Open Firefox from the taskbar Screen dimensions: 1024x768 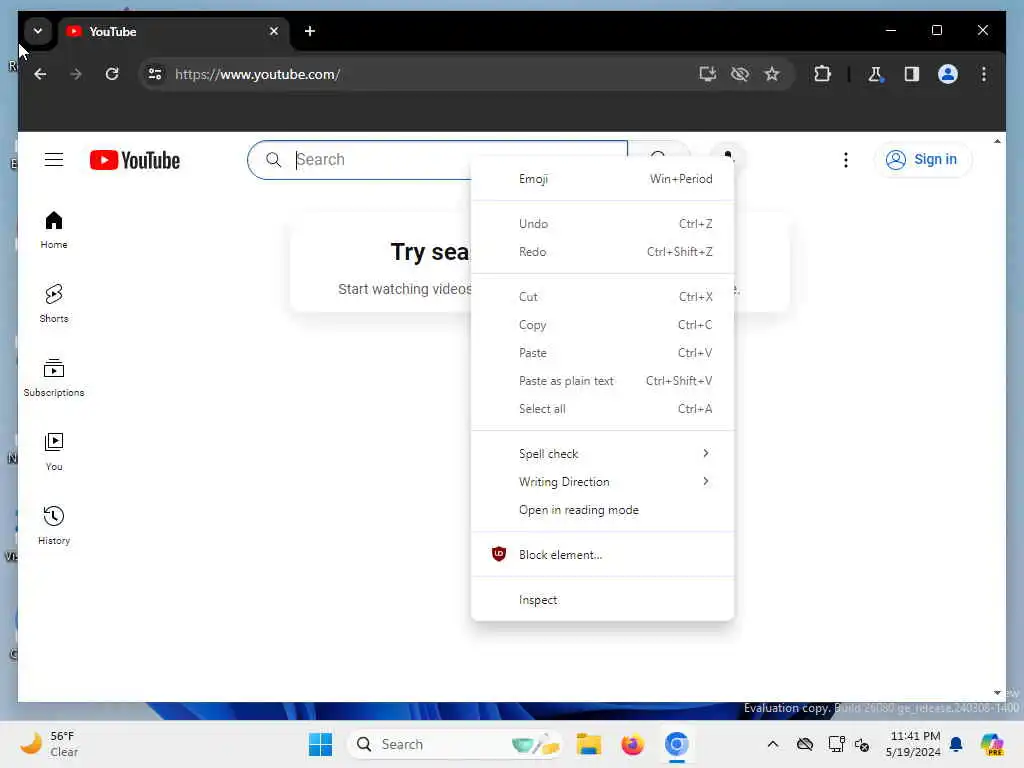click(632, 744)
